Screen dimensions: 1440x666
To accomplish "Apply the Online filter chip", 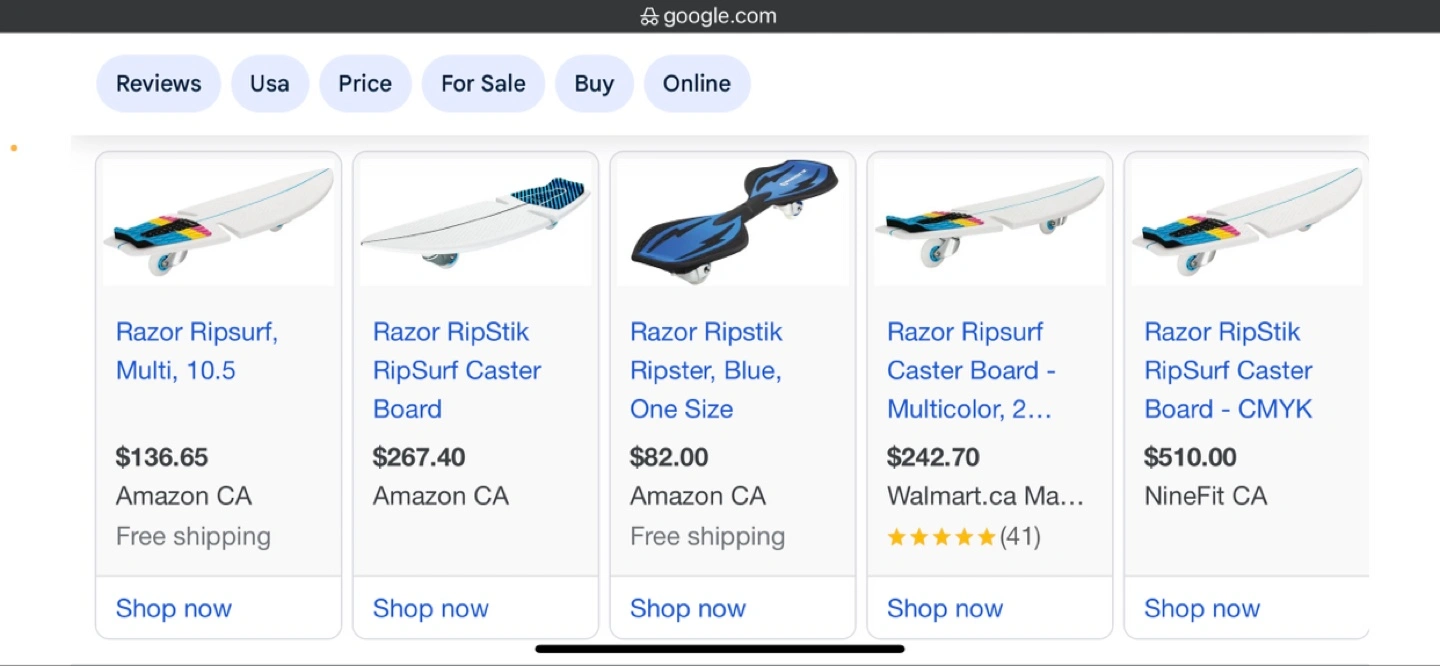I will (697, 84).
